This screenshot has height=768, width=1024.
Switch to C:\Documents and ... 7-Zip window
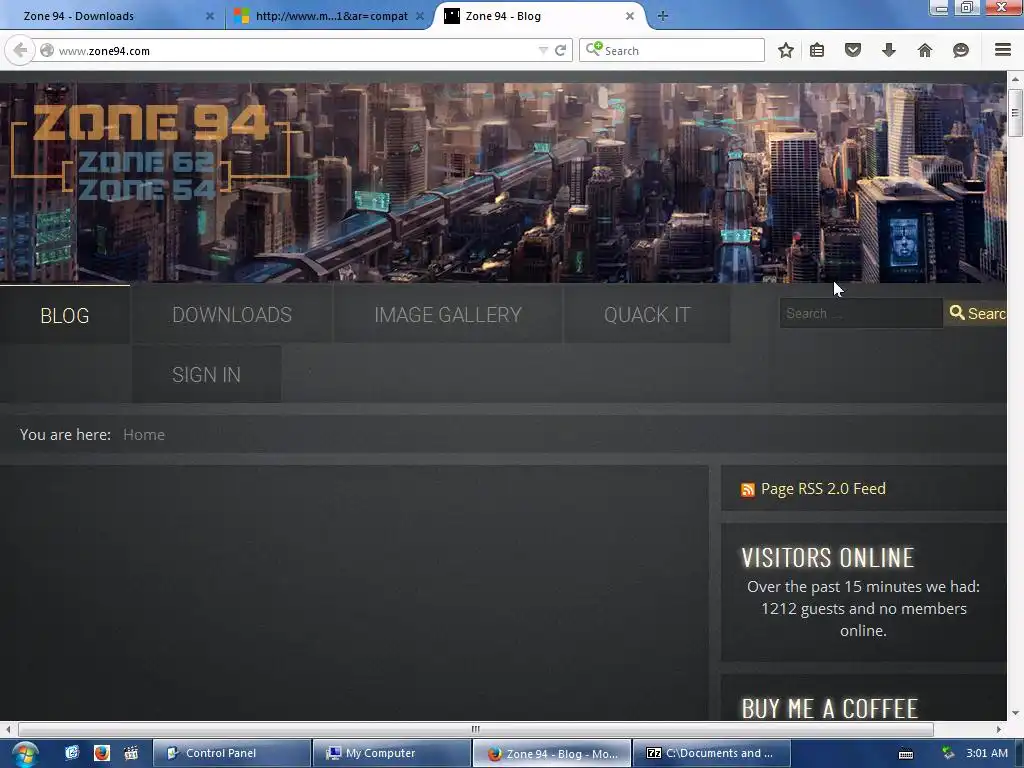[x=711, y=753]
